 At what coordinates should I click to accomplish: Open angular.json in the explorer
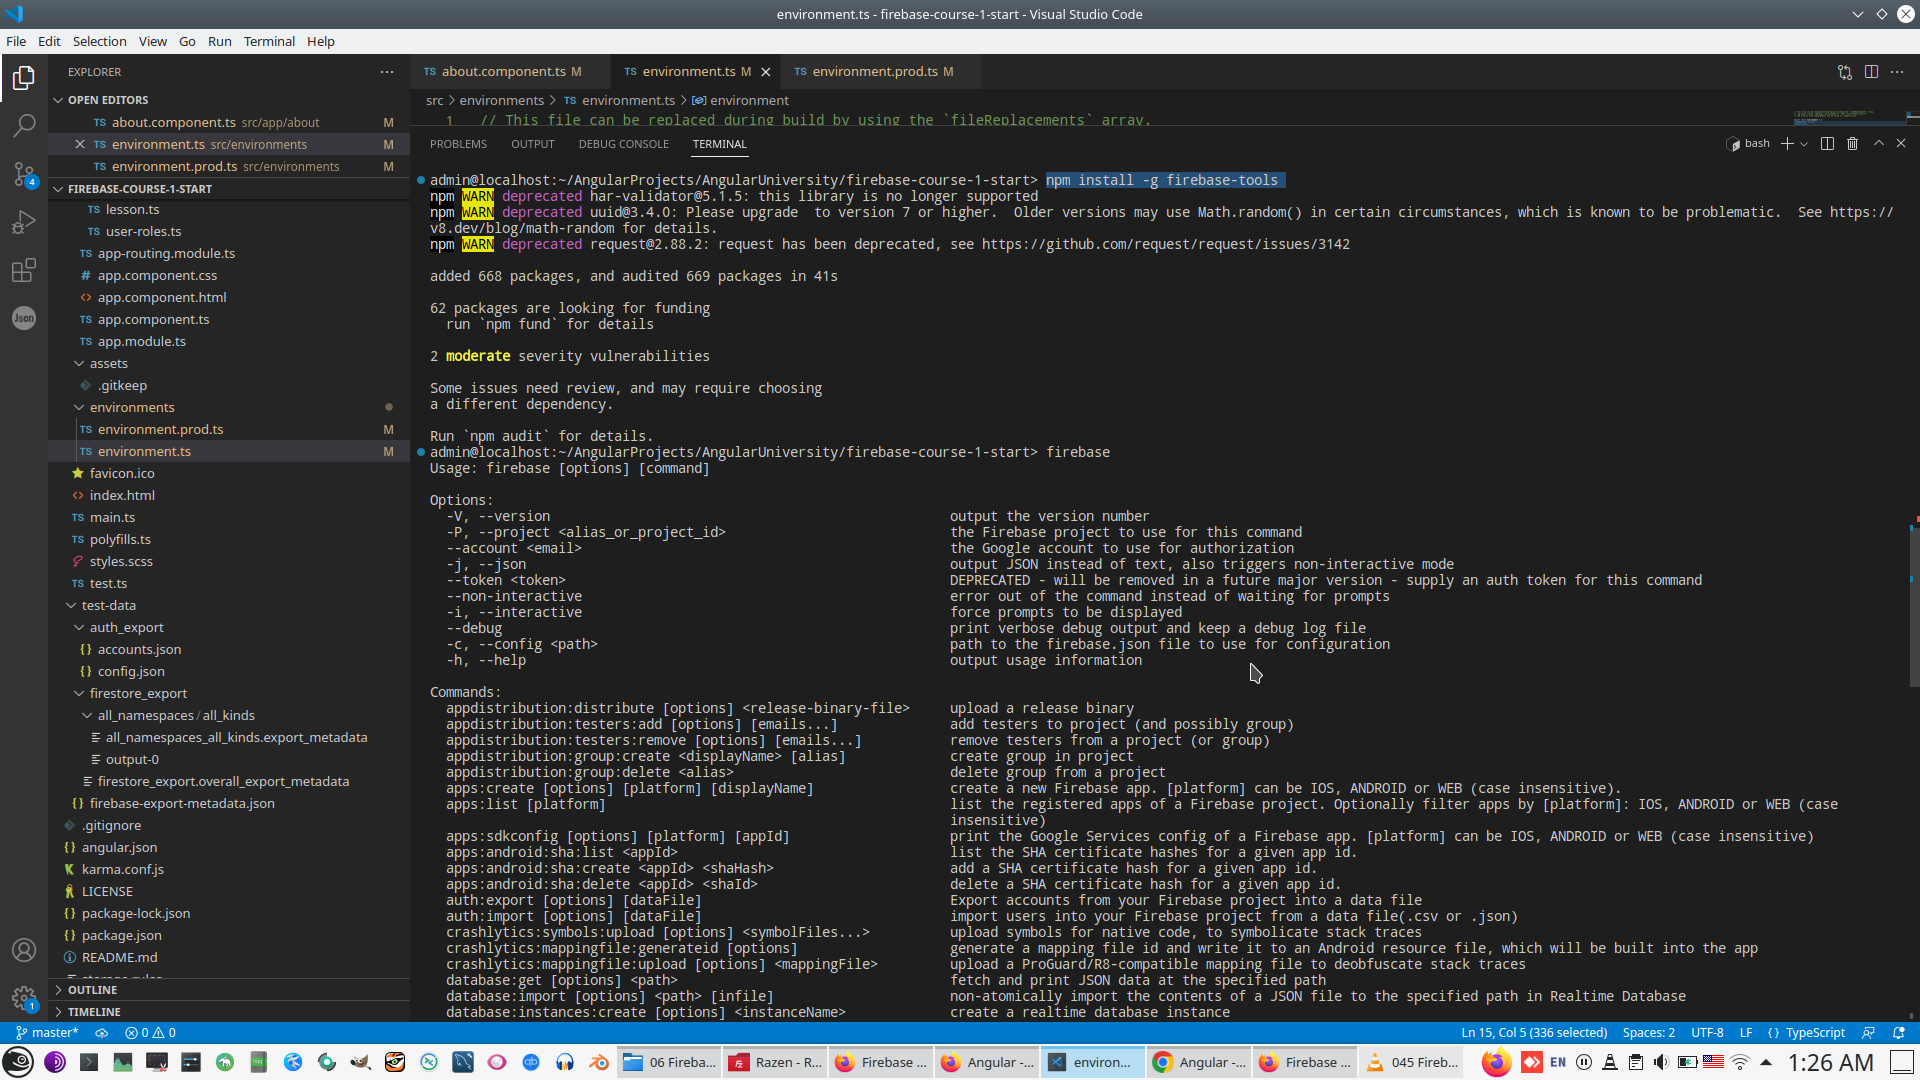pos(119,847)
